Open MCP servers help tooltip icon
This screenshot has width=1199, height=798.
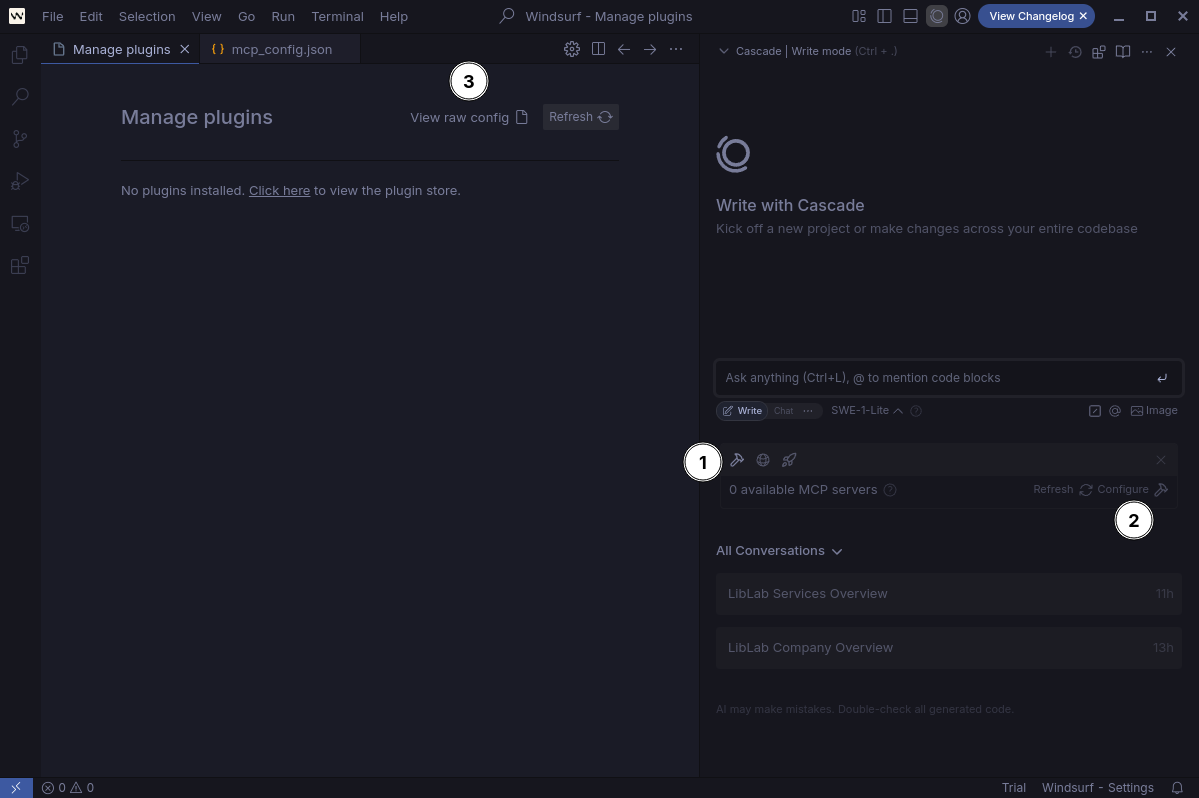pos(890,490)
